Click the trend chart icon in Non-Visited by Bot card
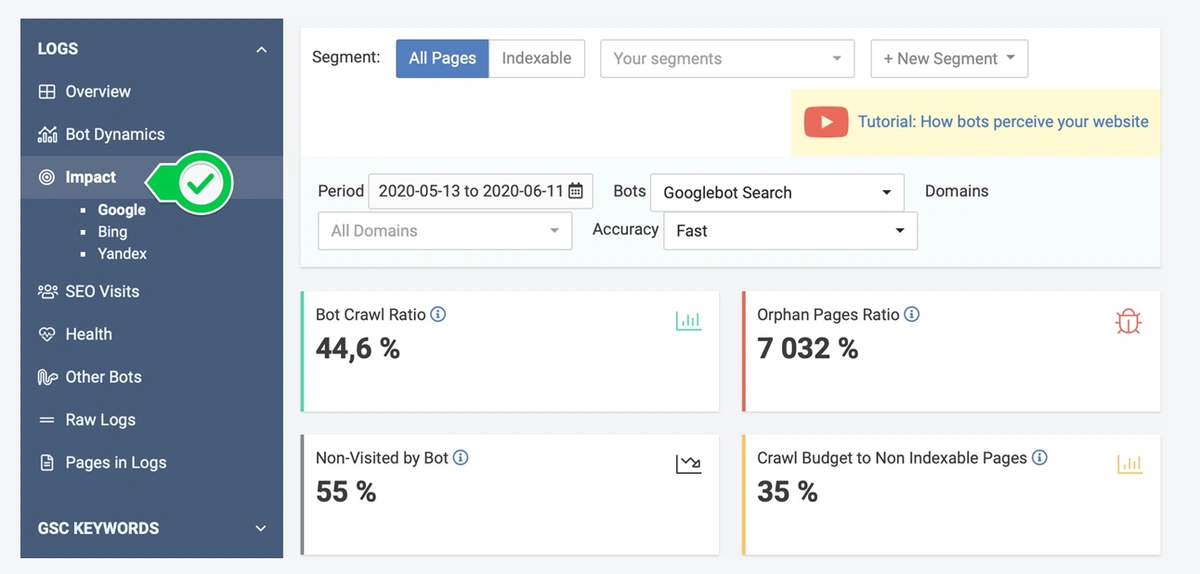 pos(688,464)
